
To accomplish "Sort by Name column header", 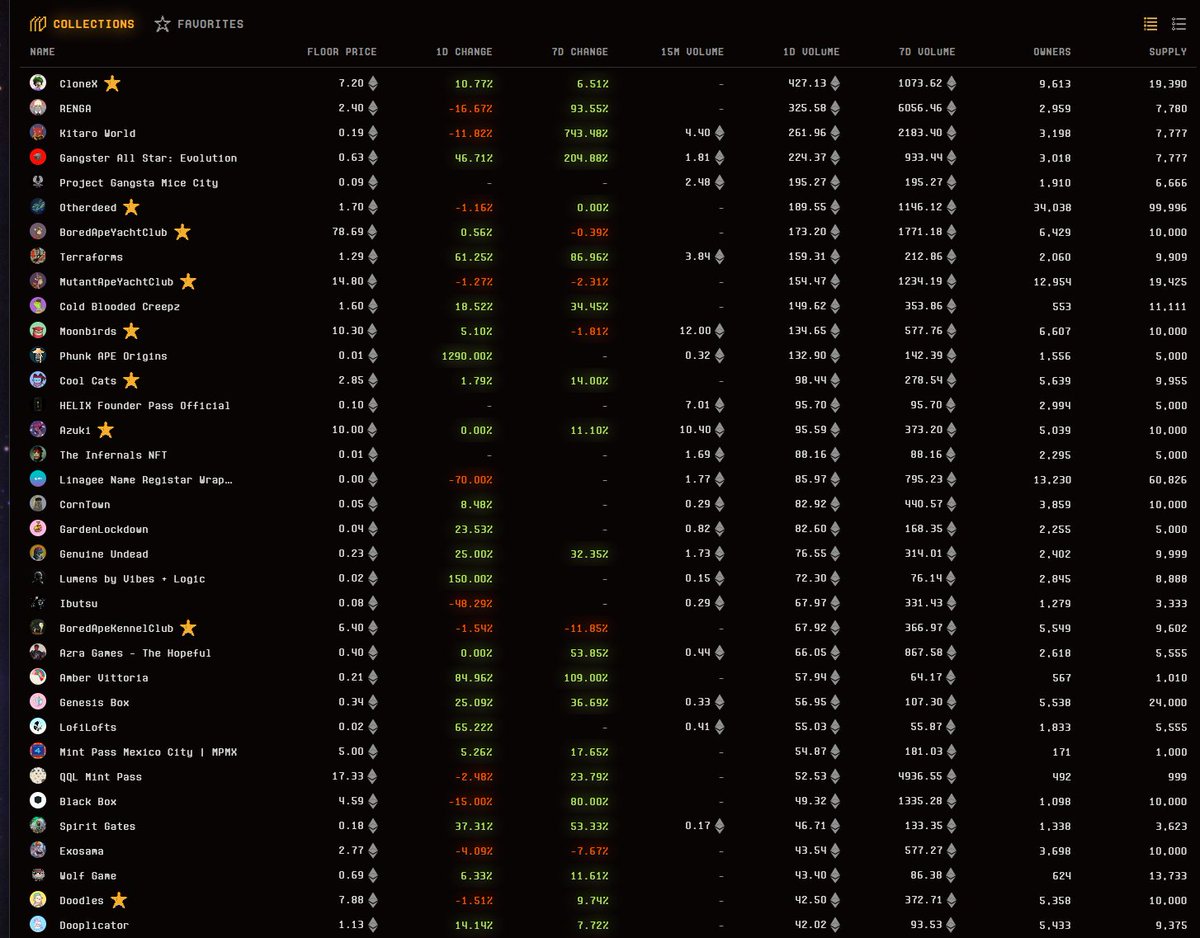I will tap(42, 52).
